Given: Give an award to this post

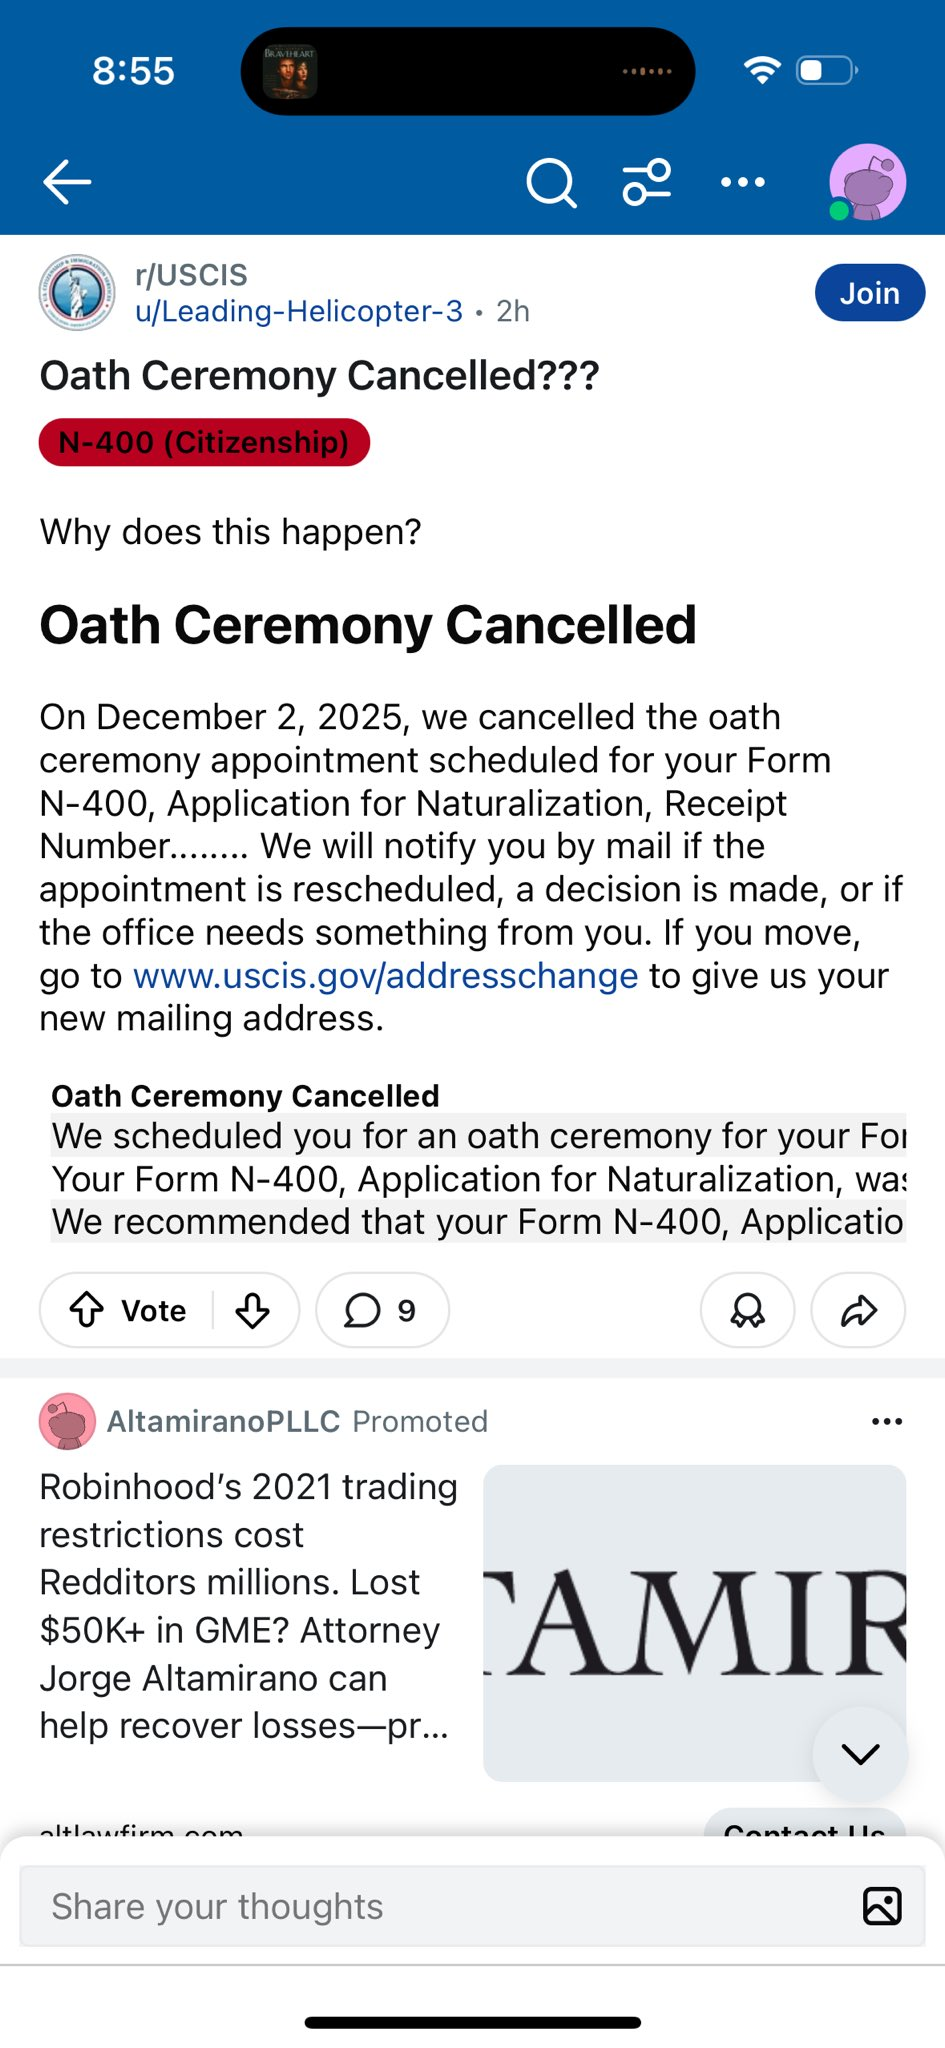Looking at the screenshot, I should click(x=747, y=1310).
